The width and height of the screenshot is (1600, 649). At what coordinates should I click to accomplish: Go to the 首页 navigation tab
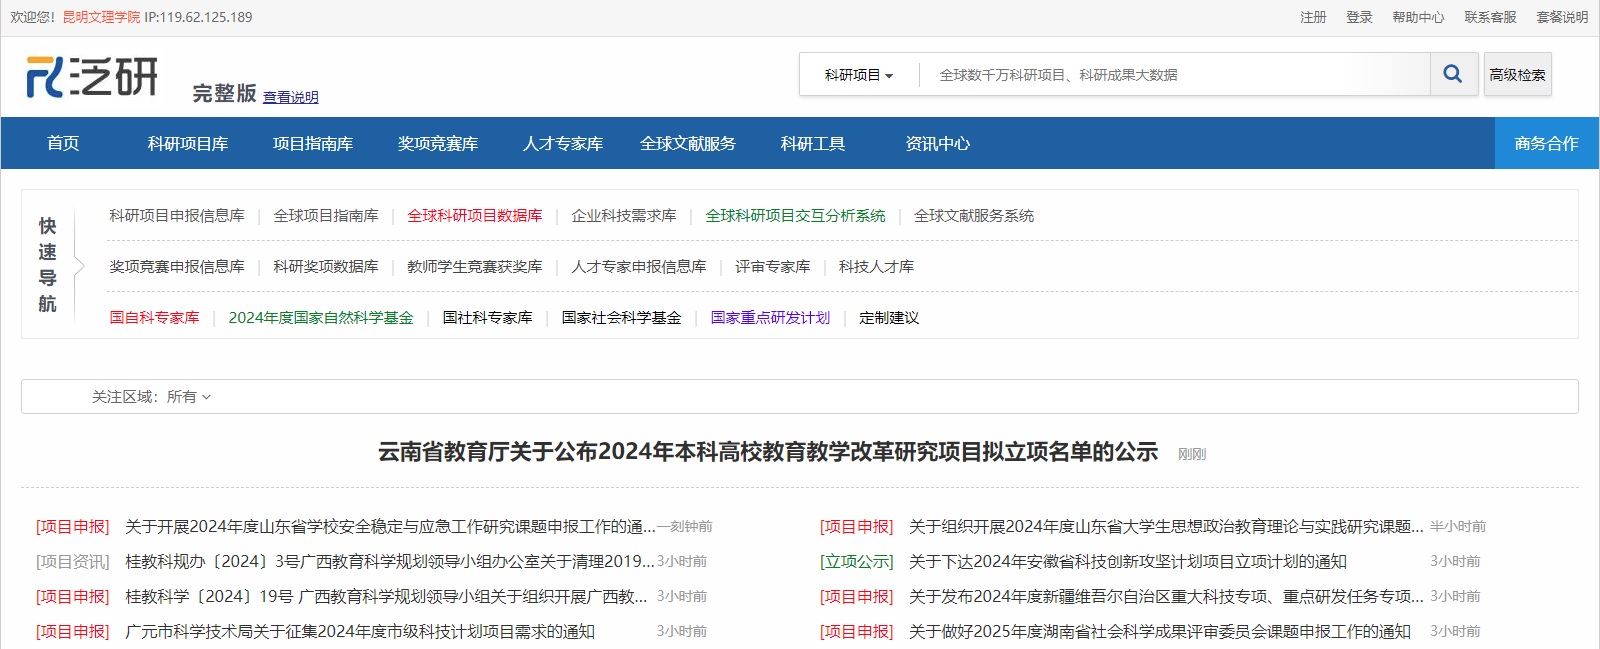(x=63, y=143)
